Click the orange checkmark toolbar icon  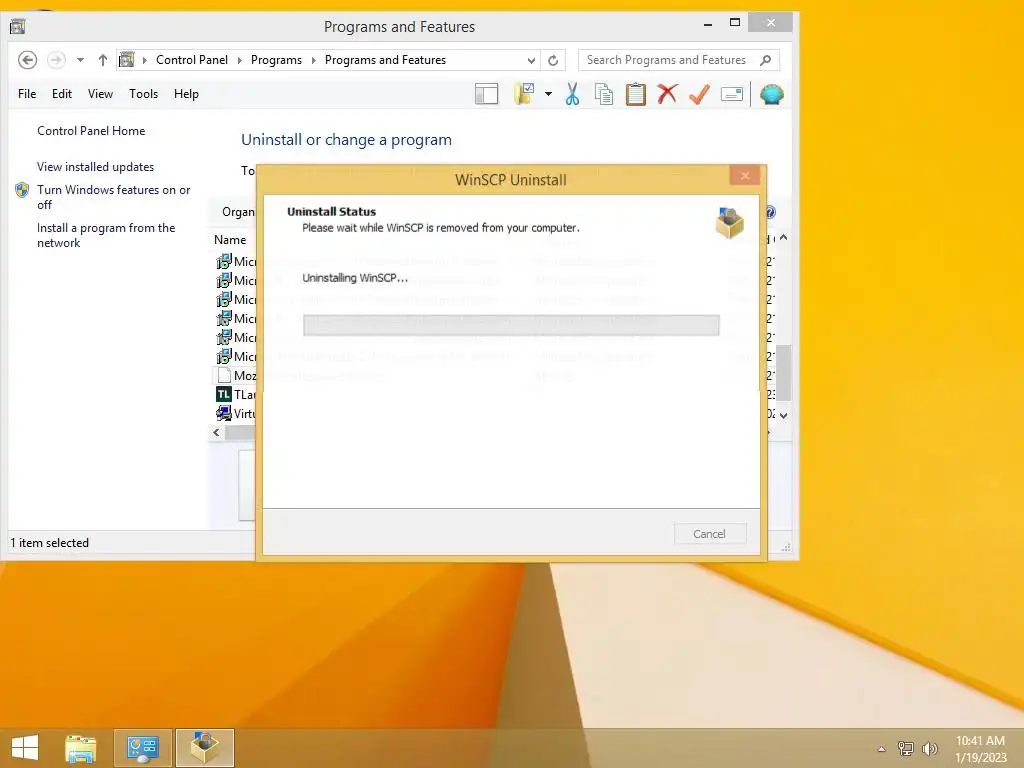coord(699,95)
